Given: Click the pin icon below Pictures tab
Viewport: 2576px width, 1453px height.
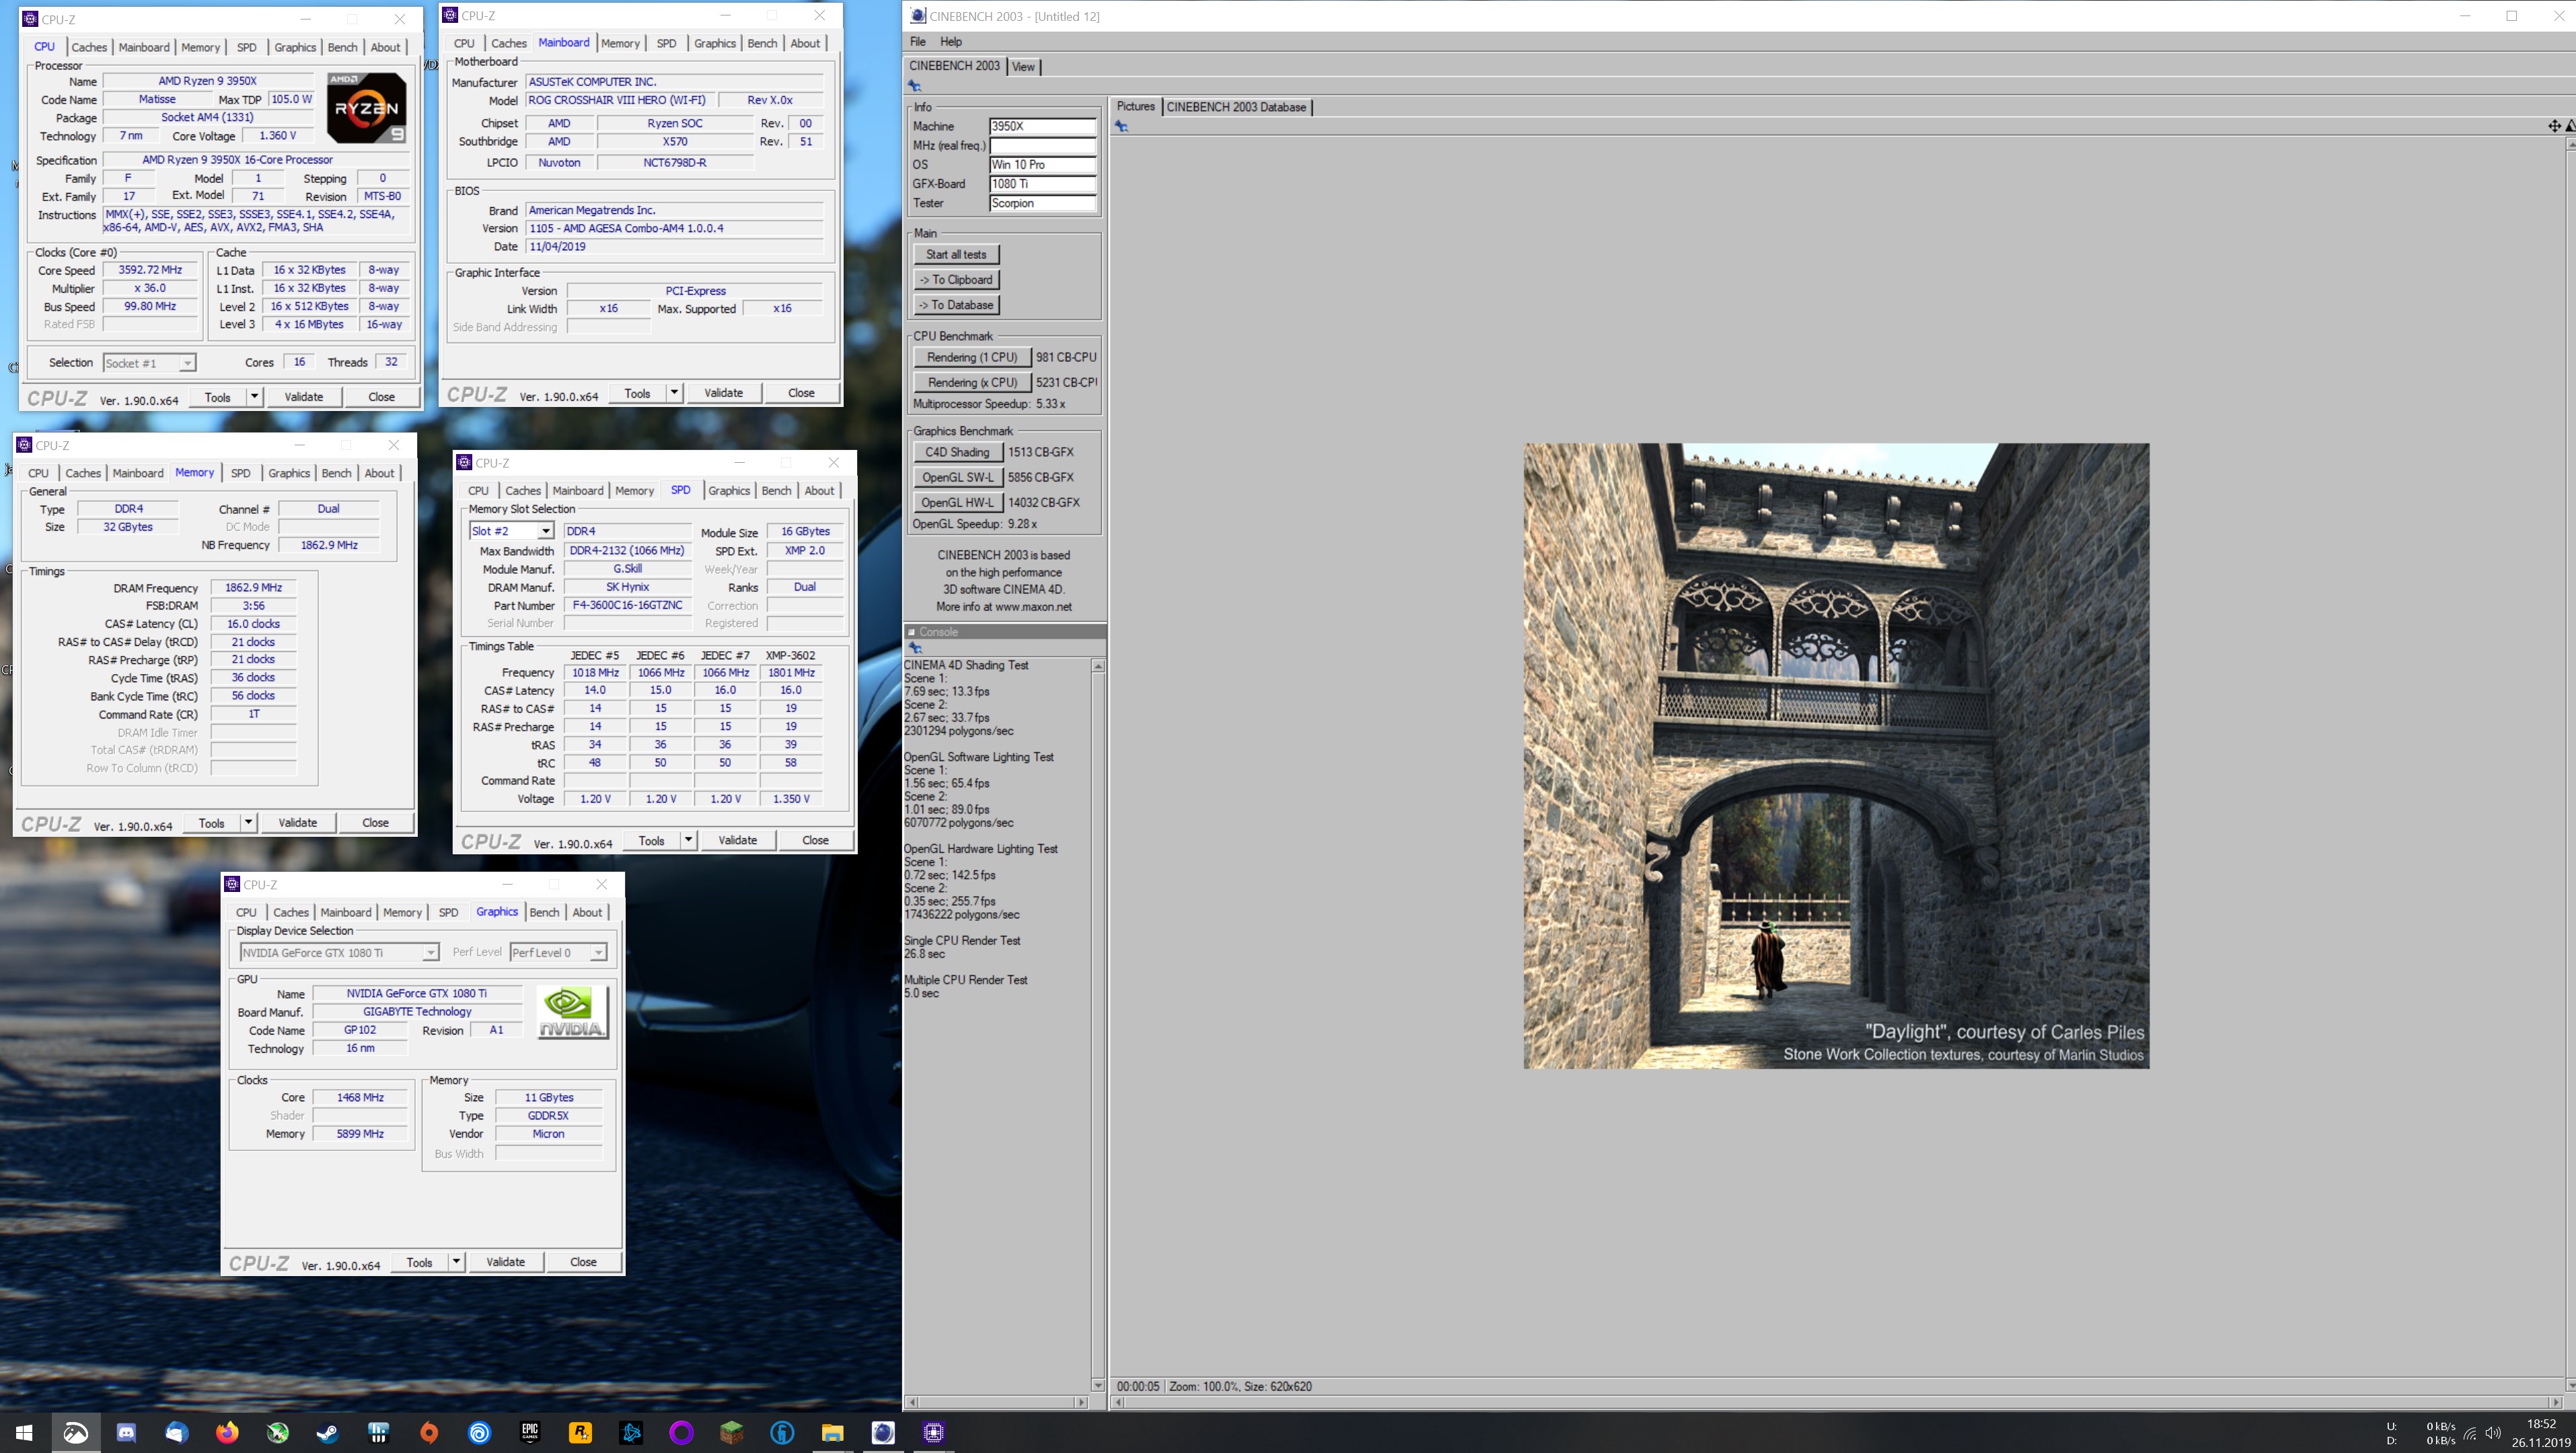Looking at the screenshot, I should pyautogui.click(x=1121, y=126).
